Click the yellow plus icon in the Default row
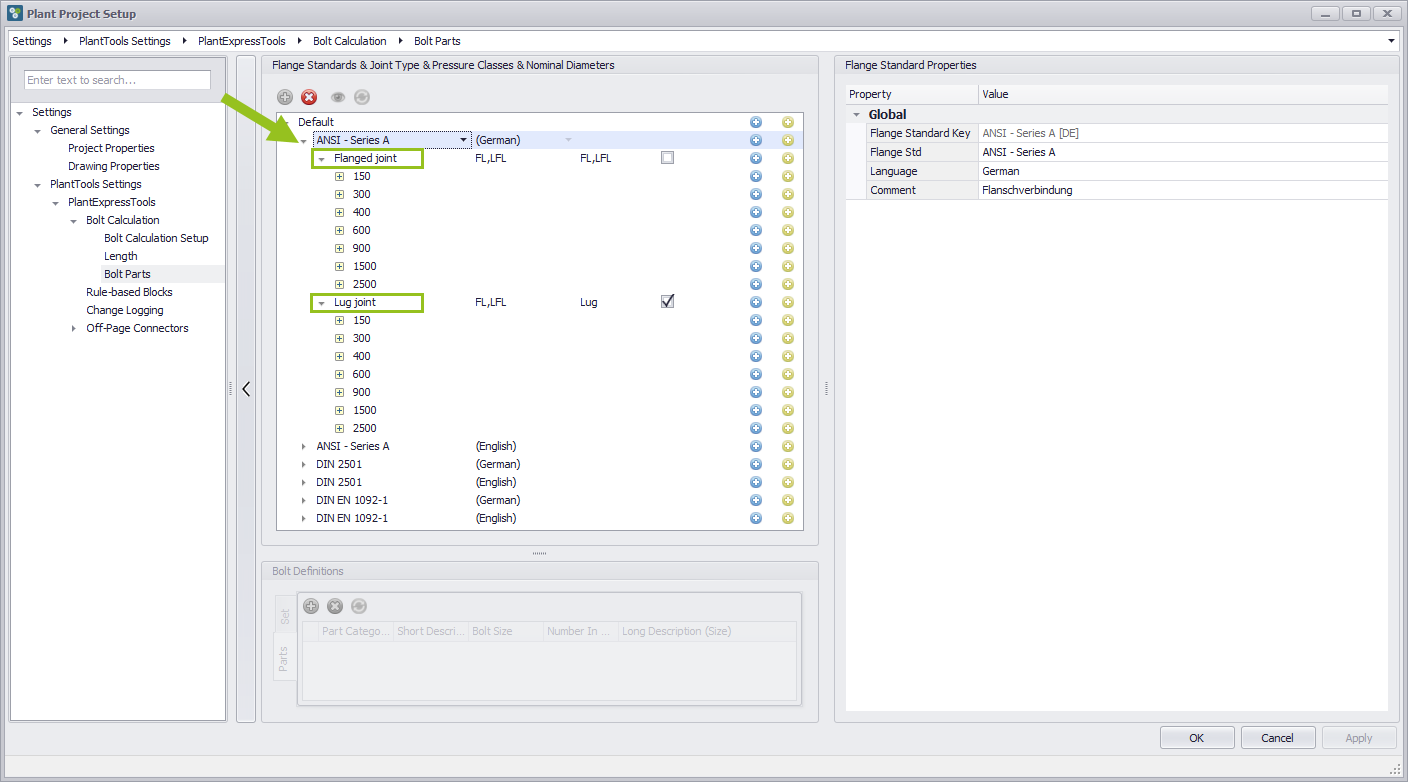 [788, 122]
